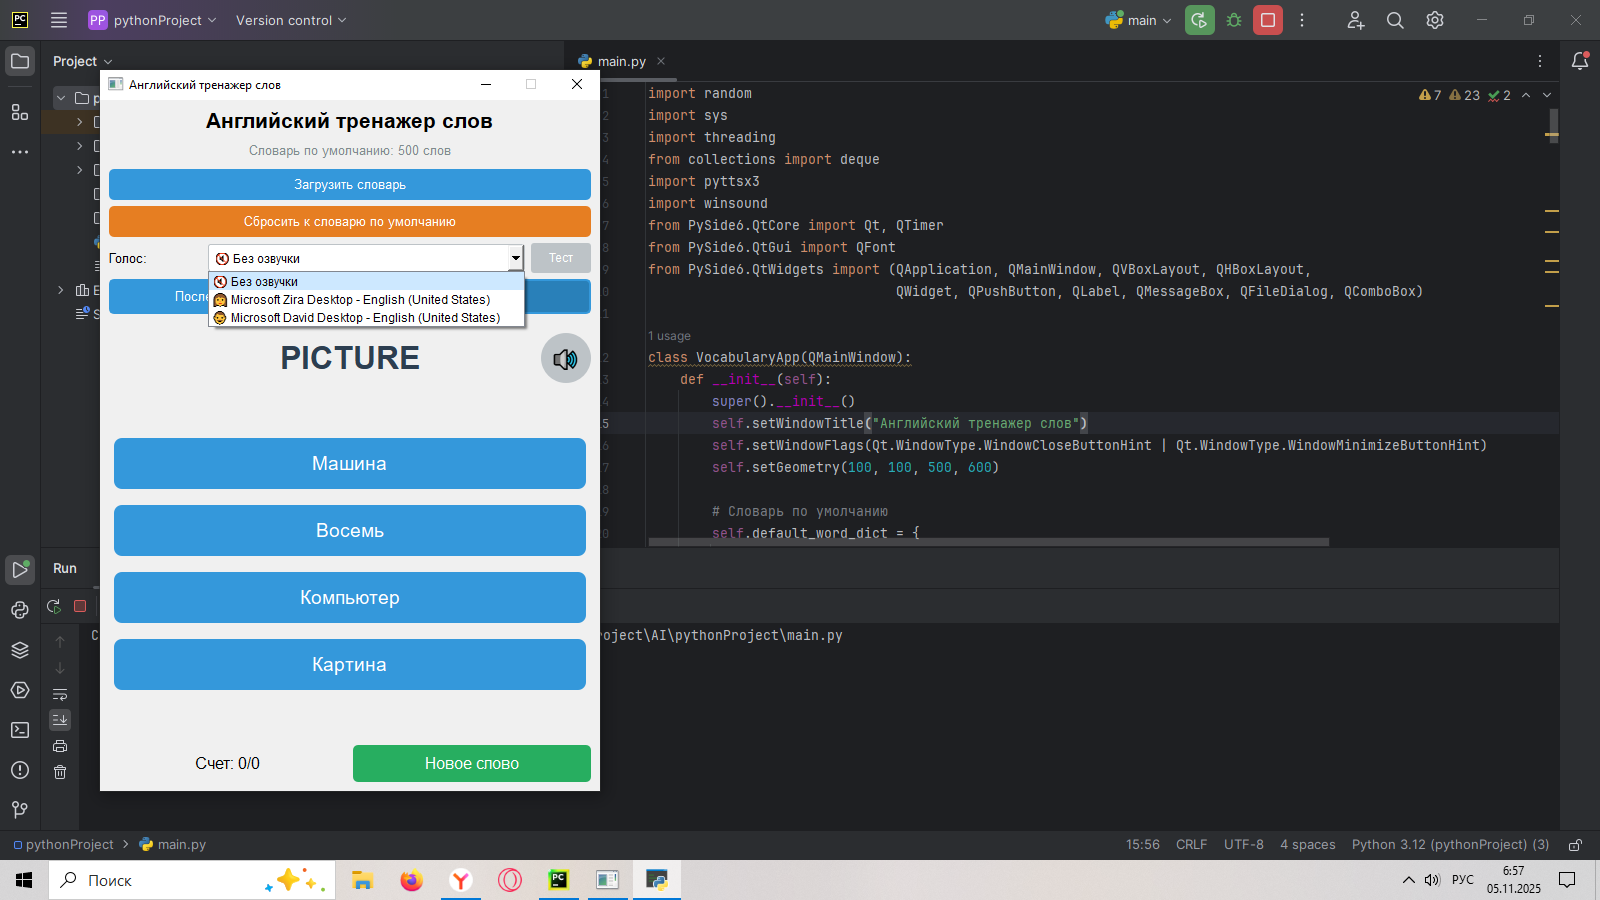Click the green Новое слово button
This screenshot has width=1600, height=900.
pos(471,763)
